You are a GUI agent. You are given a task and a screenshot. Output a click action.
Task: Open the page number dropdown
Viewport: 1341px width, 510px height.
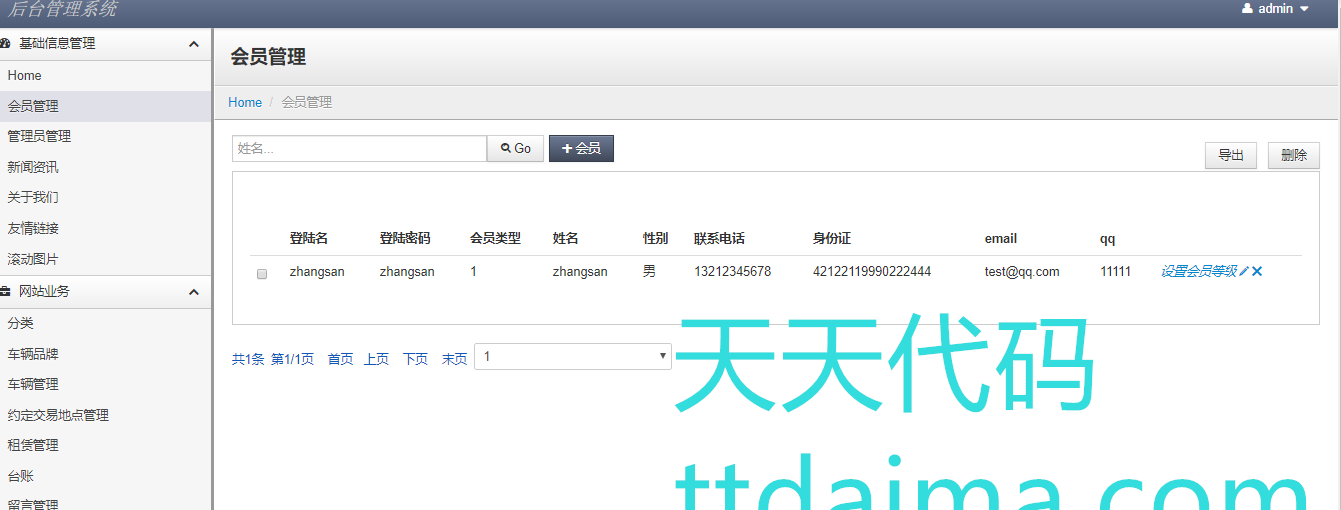[x=572, y=357]
